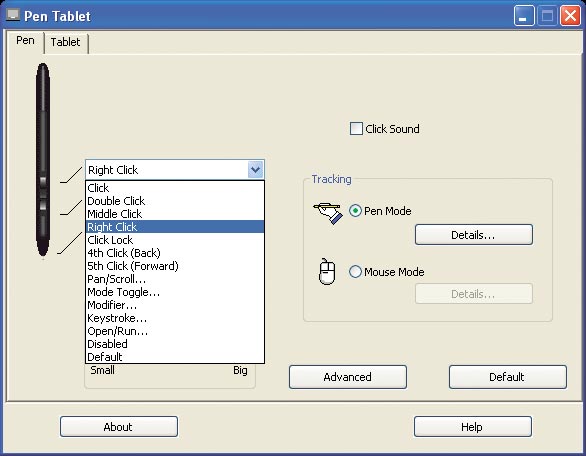Open Pen Mode Details... button
The height and width of the screenshot is (456, 586).
[x=474, y=235]
